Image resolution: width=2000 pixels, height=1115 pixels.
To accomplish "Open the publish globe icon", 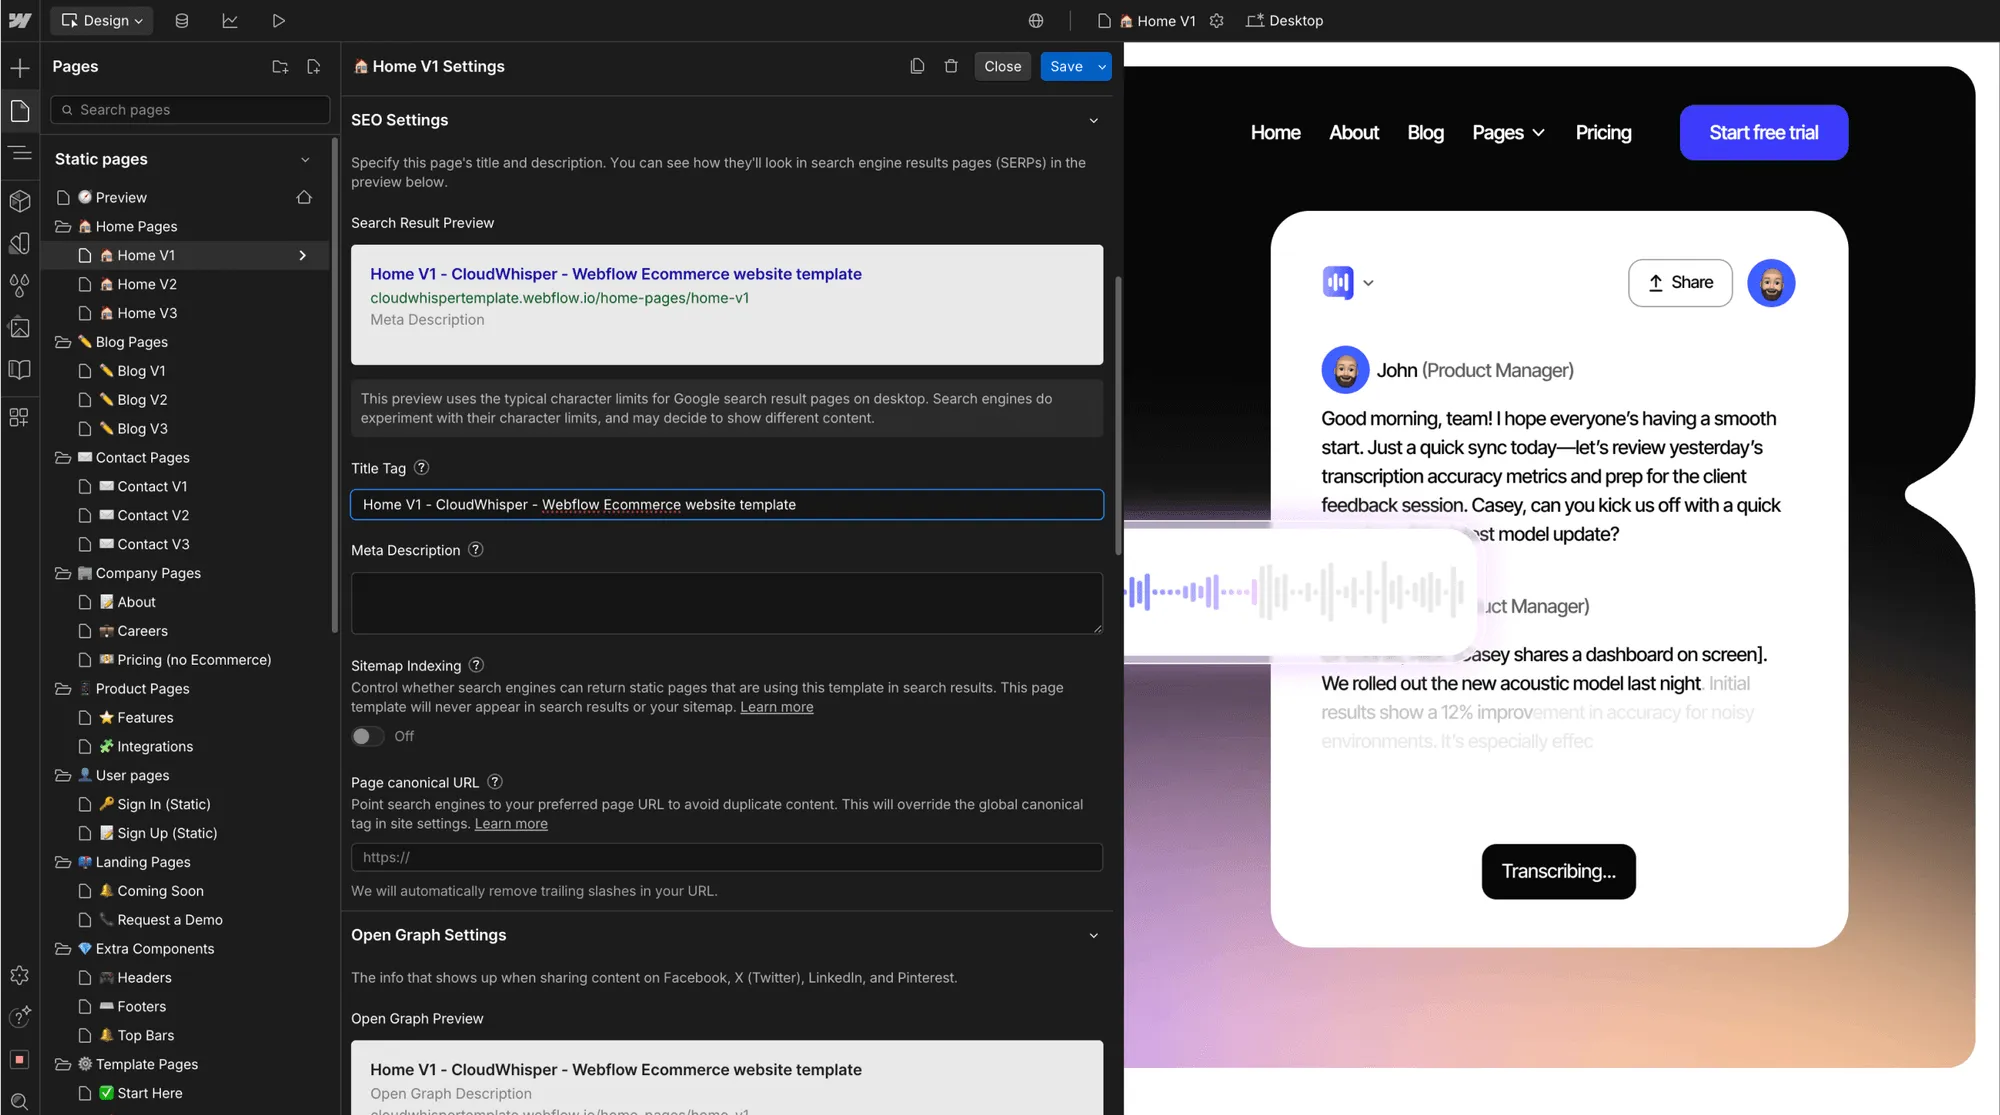I will point(1036,20).
